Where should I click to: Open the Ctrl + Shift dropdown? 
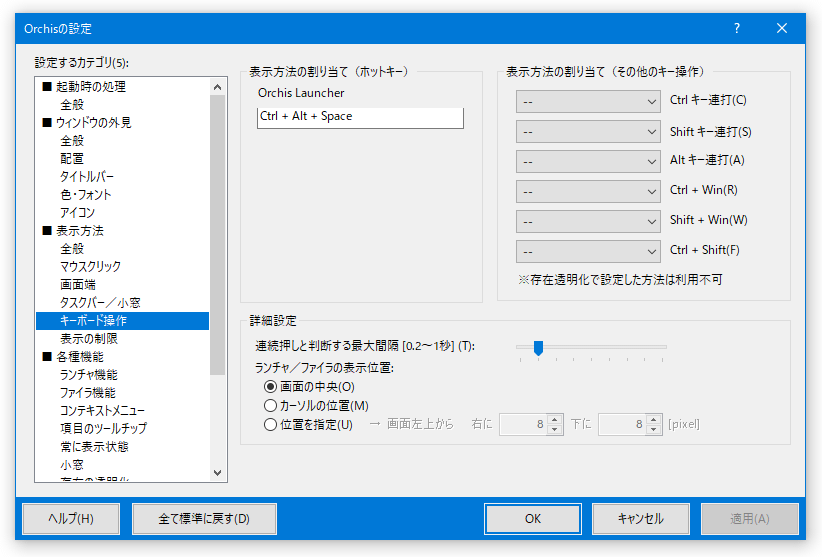tap(588, 251)
